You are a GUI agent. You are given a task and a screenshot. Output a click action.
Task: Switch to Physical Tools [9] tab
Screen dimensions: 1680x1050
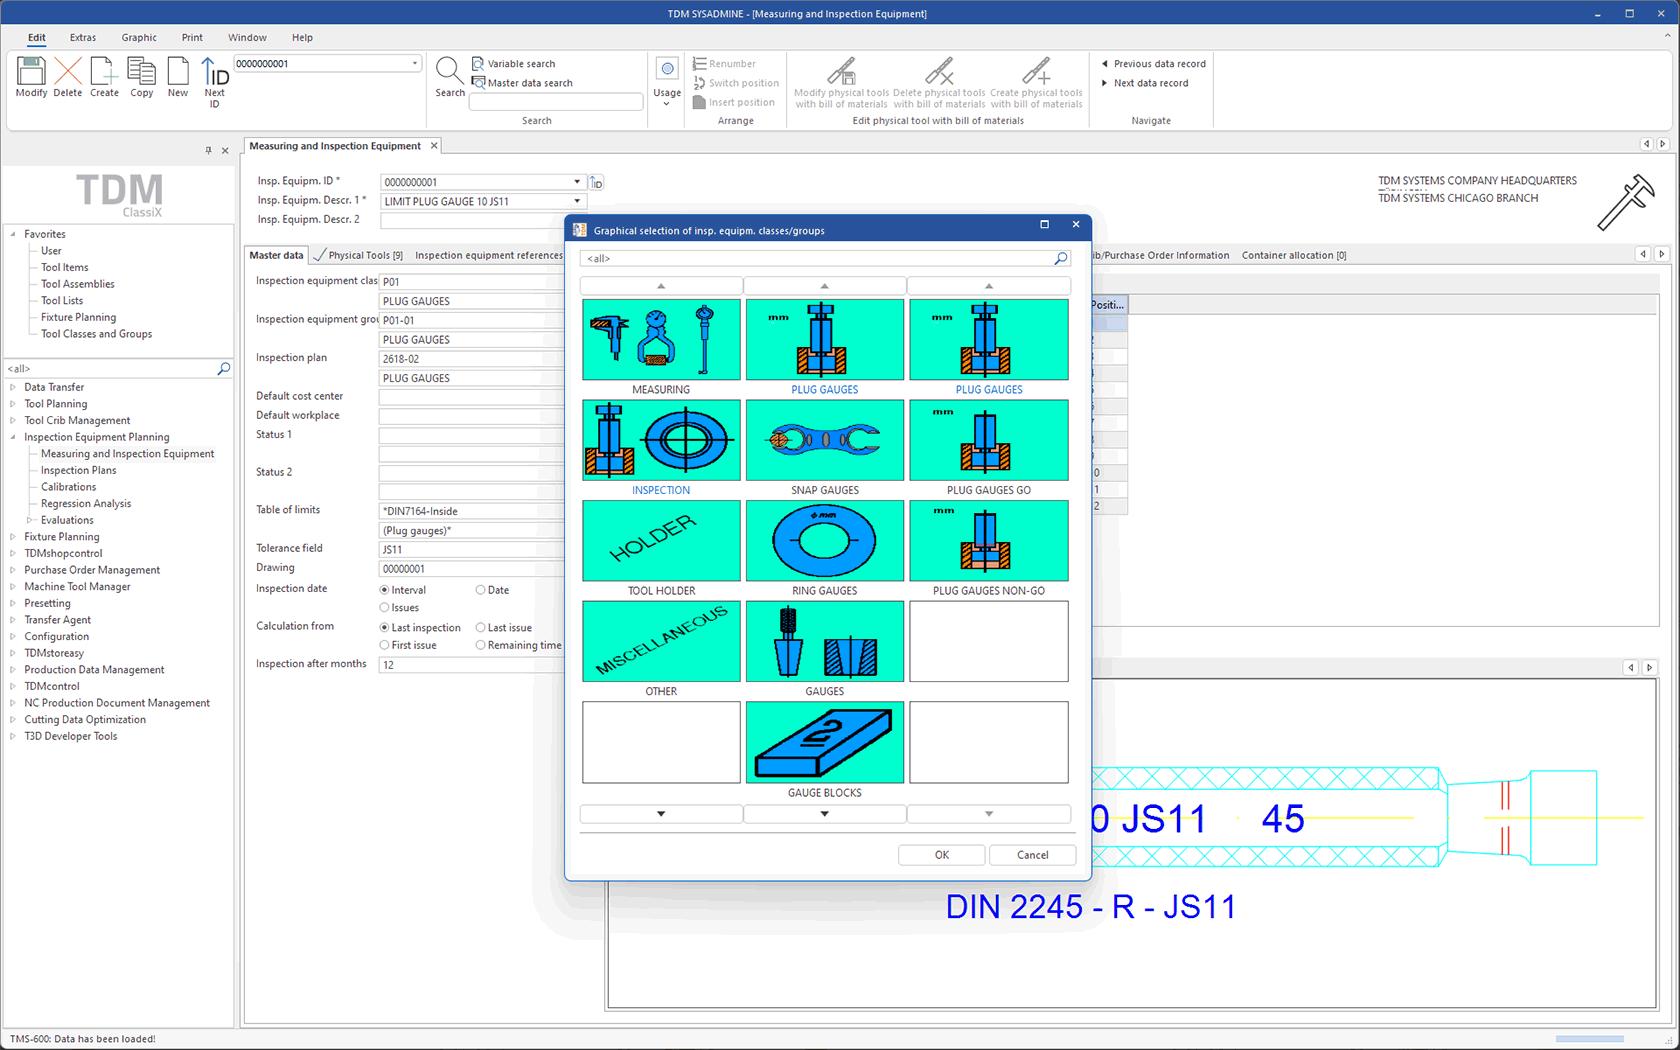tap(358, 255)
